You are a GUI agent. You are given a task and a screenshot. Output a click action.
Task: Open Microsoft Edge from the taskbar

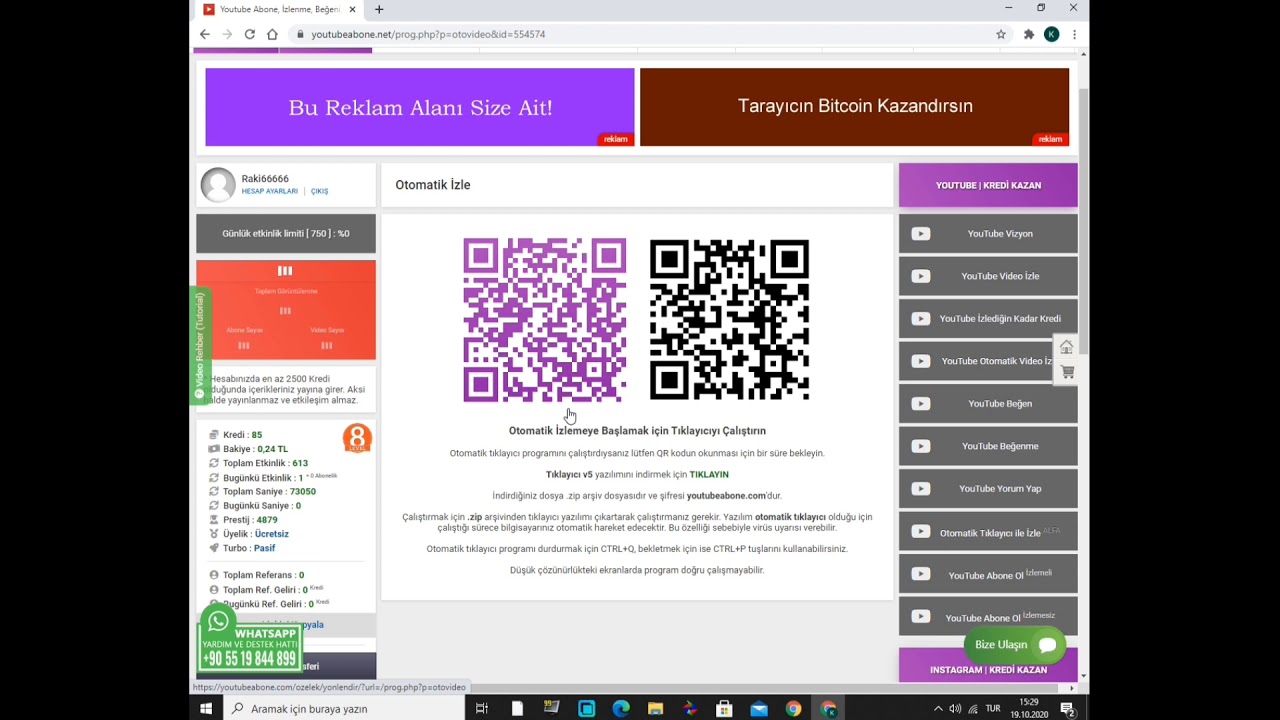click(621, 708)
